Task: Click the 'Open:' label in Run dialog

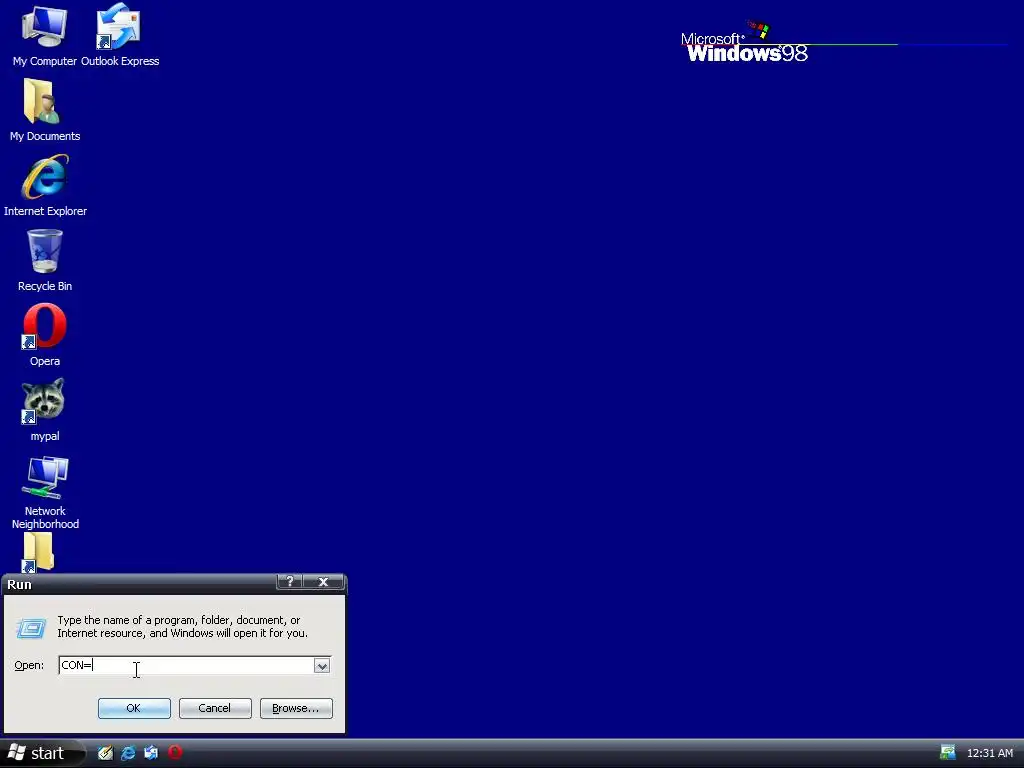Action: click(x=29, y=665)
